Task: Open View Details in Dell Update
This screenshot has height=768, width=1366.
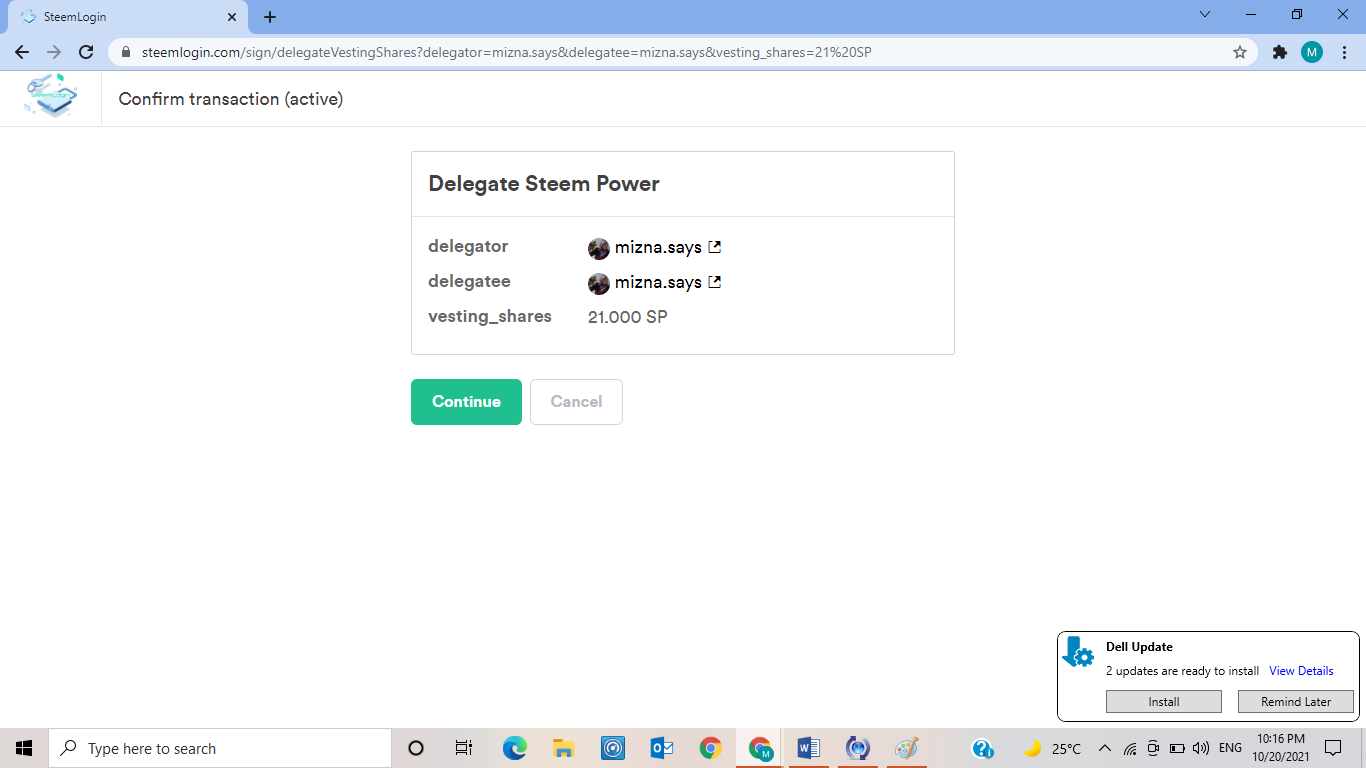Action: [1301, 671]
